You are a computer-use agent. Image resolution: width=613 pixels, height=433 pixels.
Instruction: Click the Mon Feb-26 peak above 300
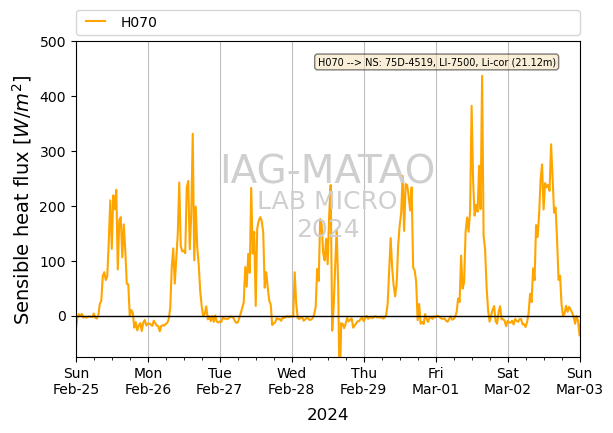point(192,134)
